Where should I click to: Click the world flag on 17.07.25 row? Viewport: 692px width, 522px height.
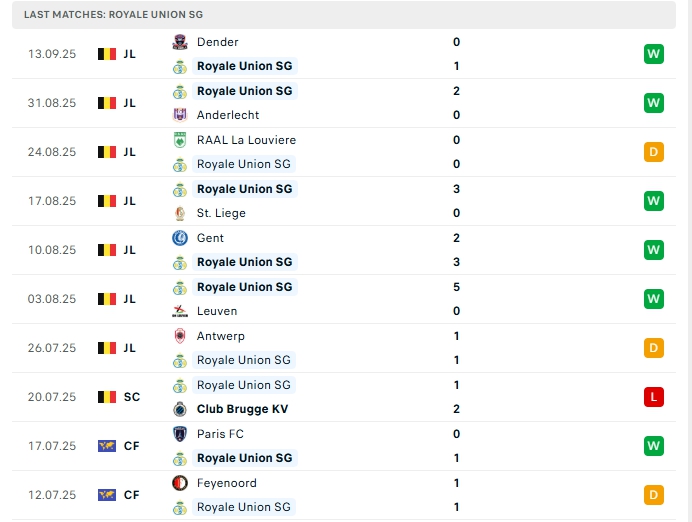pyautogui.click(x=107, y=446)
